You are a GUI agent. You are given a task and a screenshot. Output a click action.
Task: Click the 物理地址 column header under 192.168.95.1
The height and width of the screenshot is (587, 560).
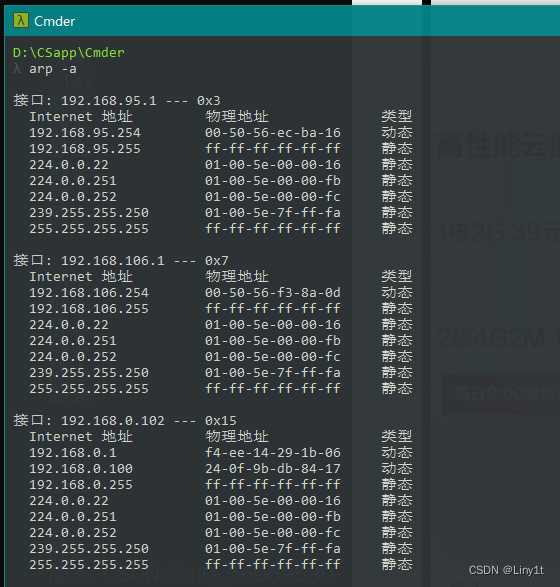[237, 116]
